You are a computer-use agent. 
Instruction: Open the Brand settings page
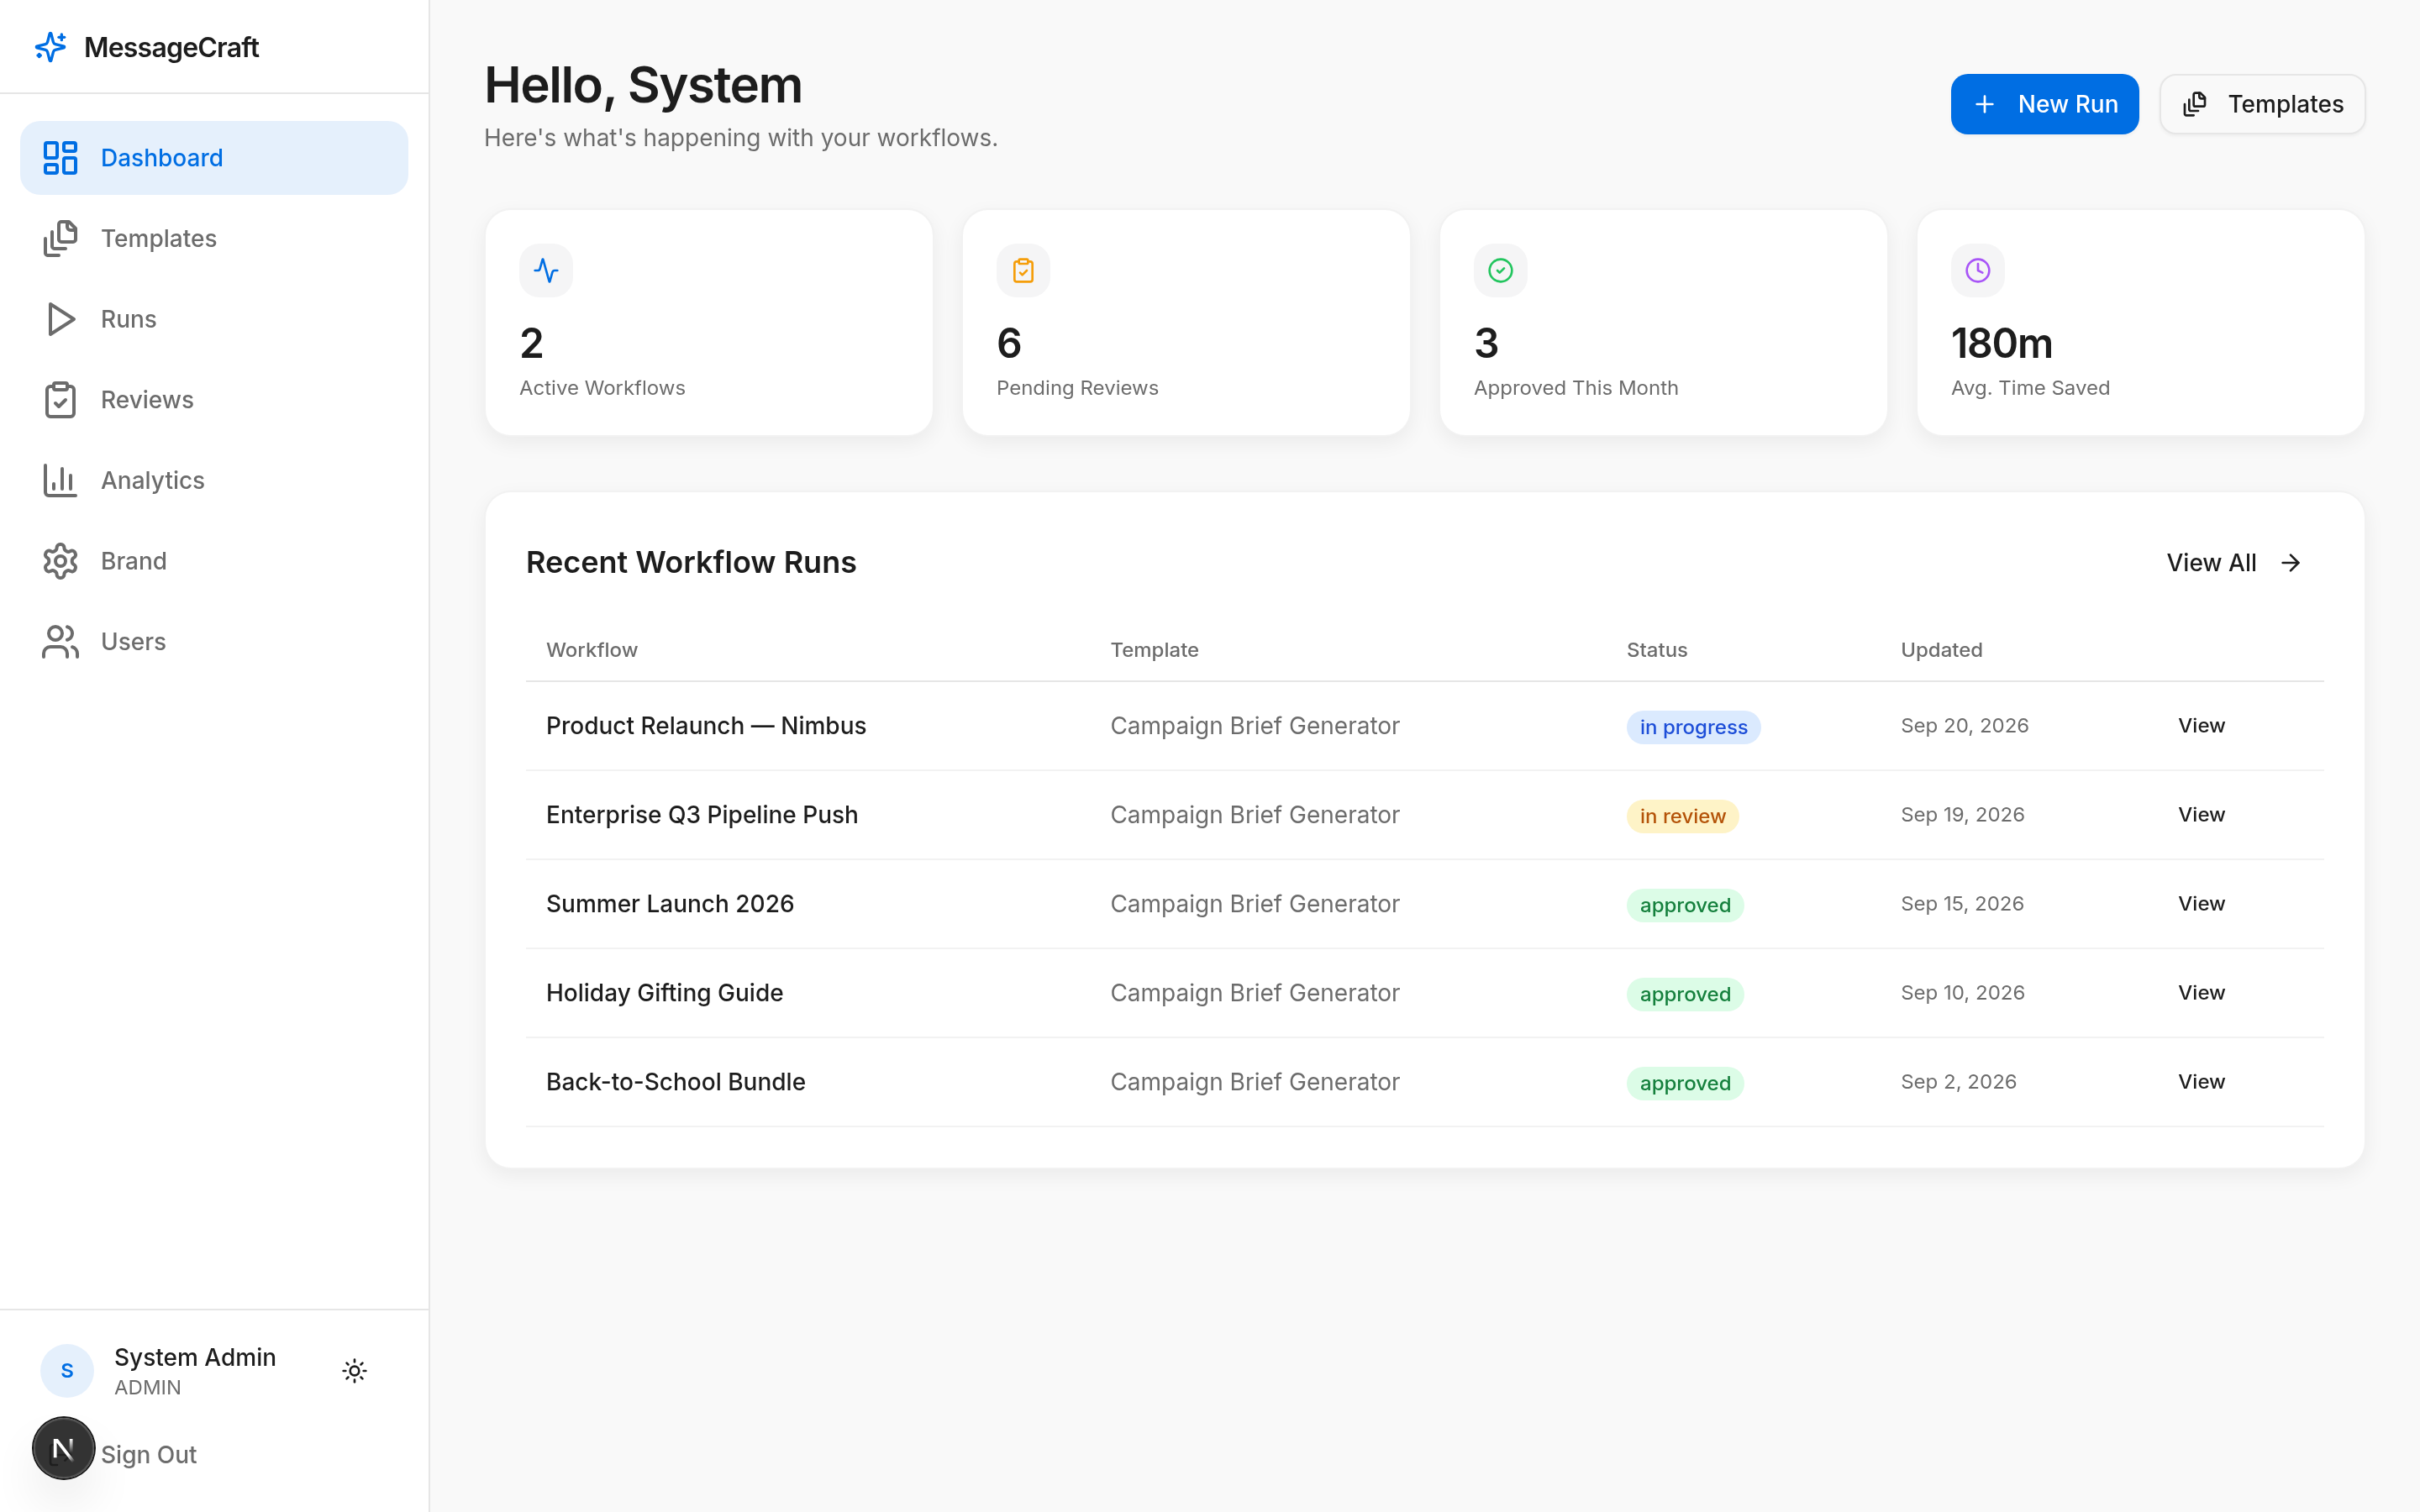point(214,561)
